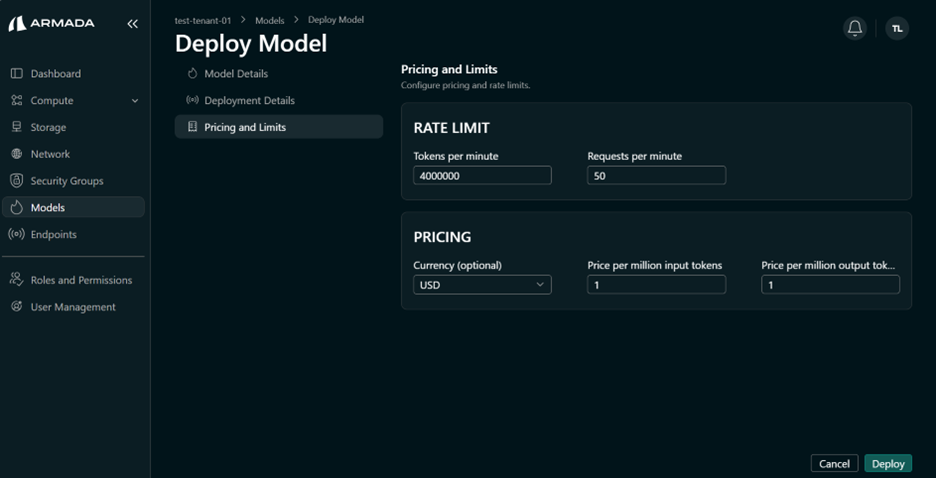This screenshot has width=936, height=478.
Task: Click the Deploy Model breadcrumb
Action: 336,20
